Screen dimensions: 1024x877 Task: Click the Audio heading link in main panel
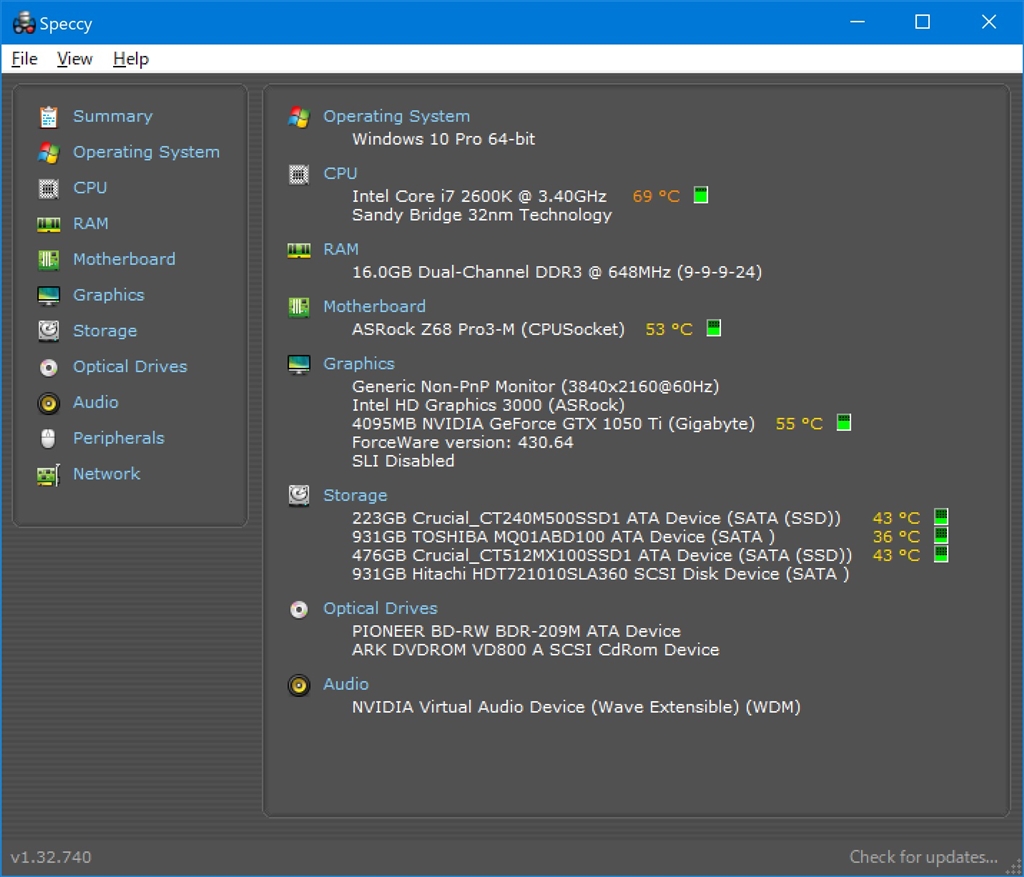(345, 684)
